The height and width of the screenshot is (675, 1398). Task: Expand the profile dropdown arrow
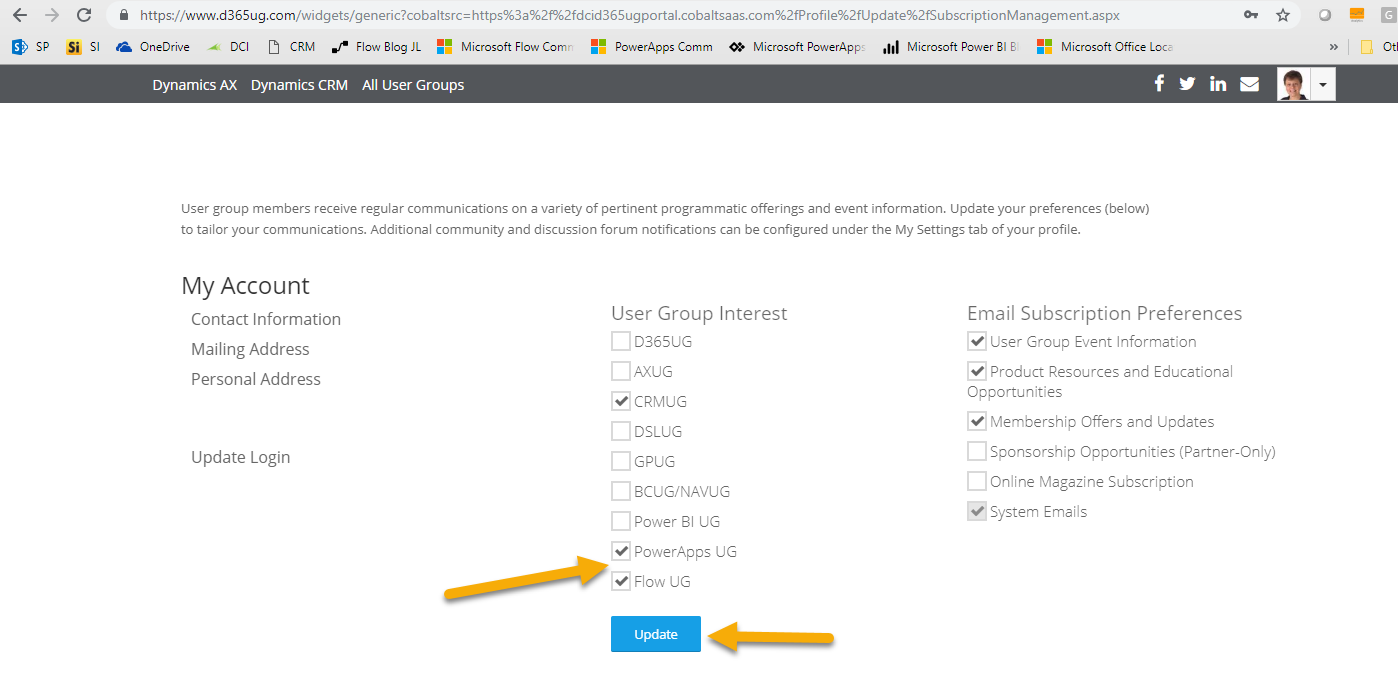tap(1323, 85)
